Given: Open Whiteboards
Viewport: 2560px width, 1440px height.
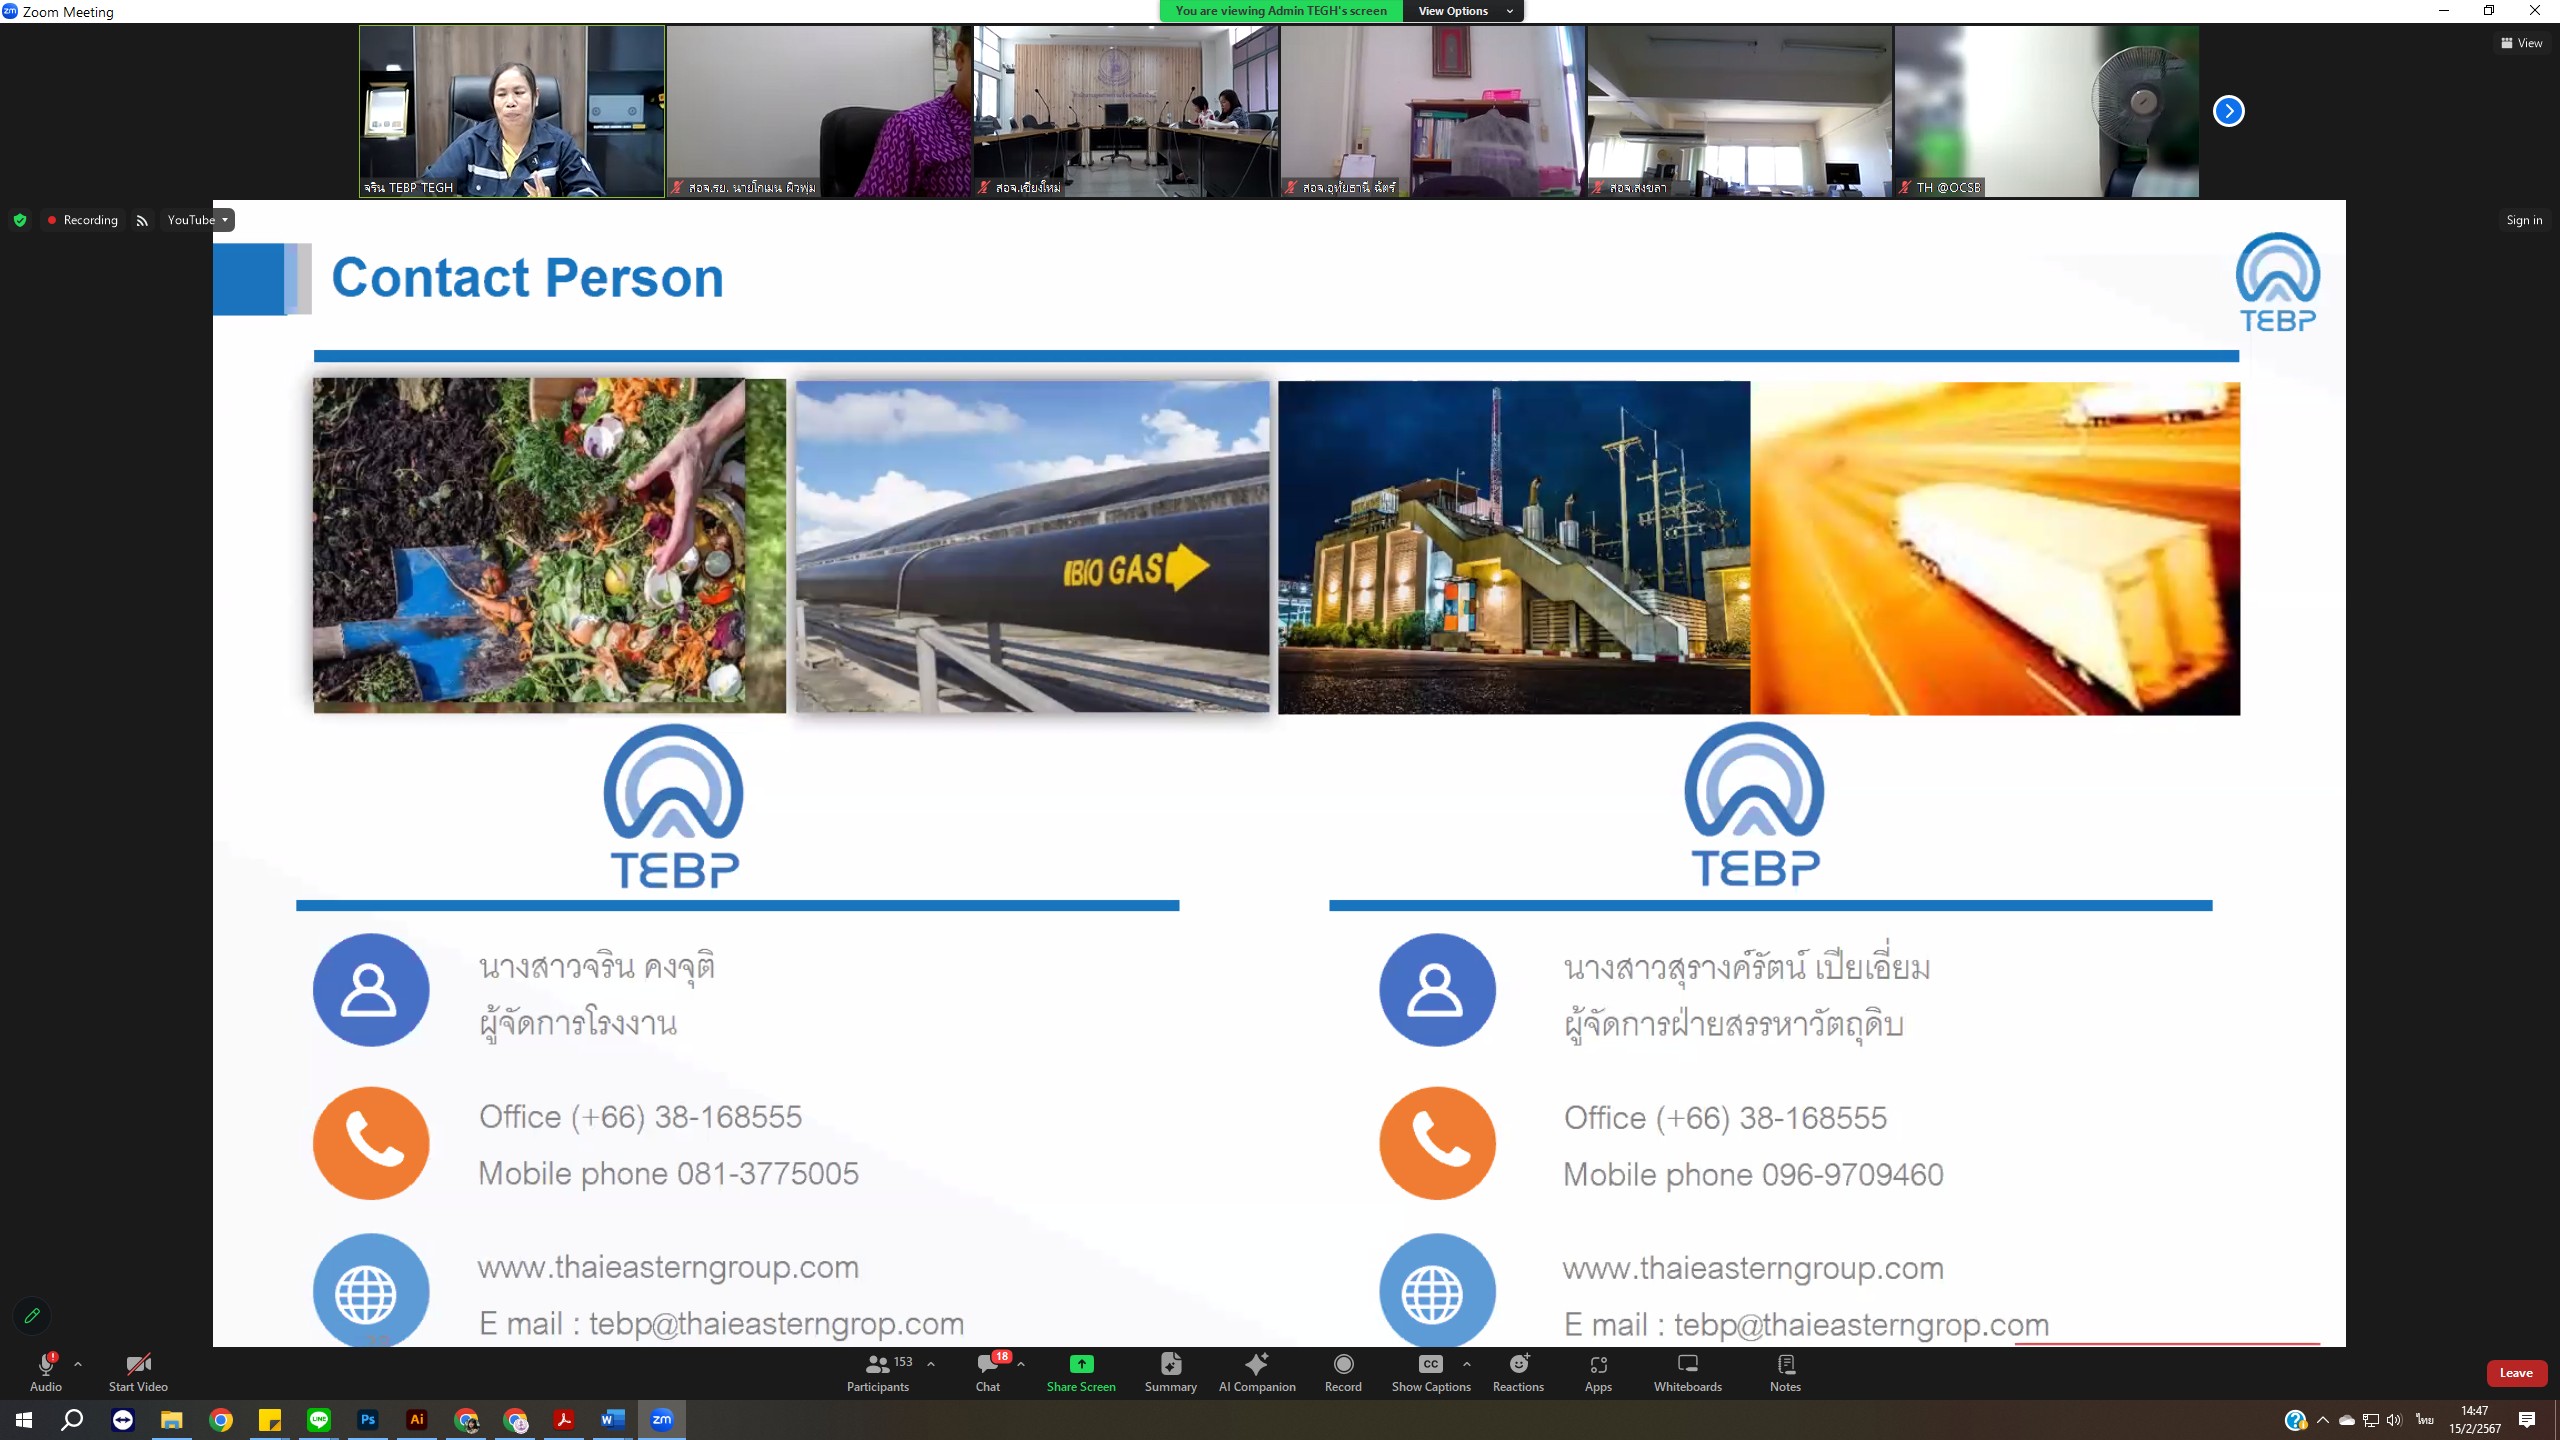Looking at the screenshot, I should 1687,1372.
